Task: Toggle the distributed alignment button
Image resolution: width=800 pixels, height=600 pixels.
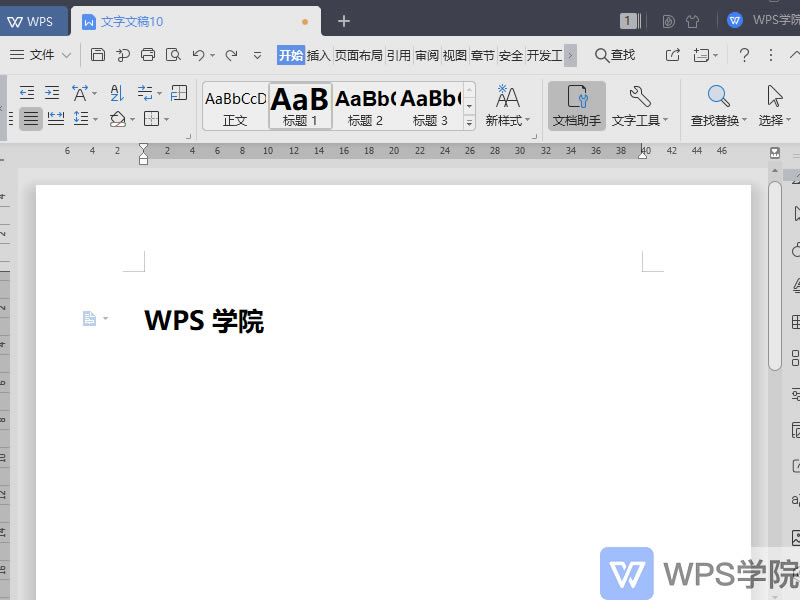Action: point(55,118)
